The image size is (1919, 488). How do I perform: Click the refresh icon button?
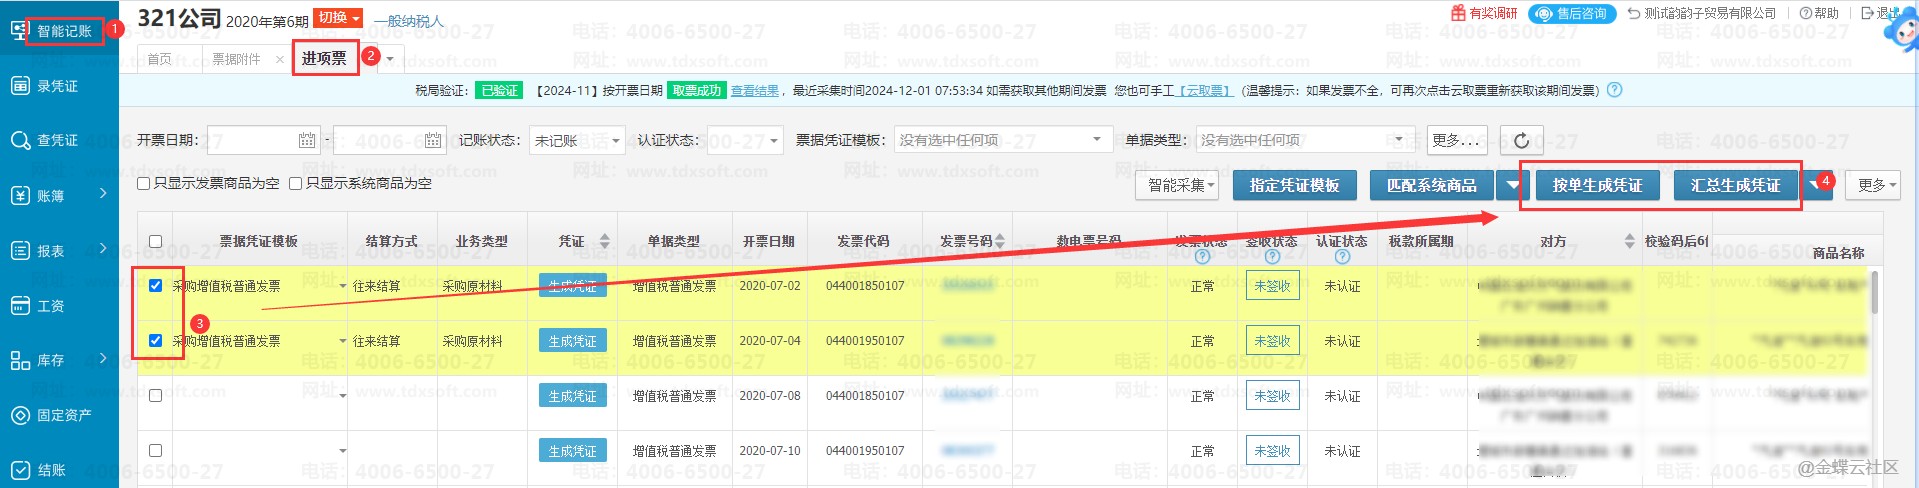coord(1521,140)
